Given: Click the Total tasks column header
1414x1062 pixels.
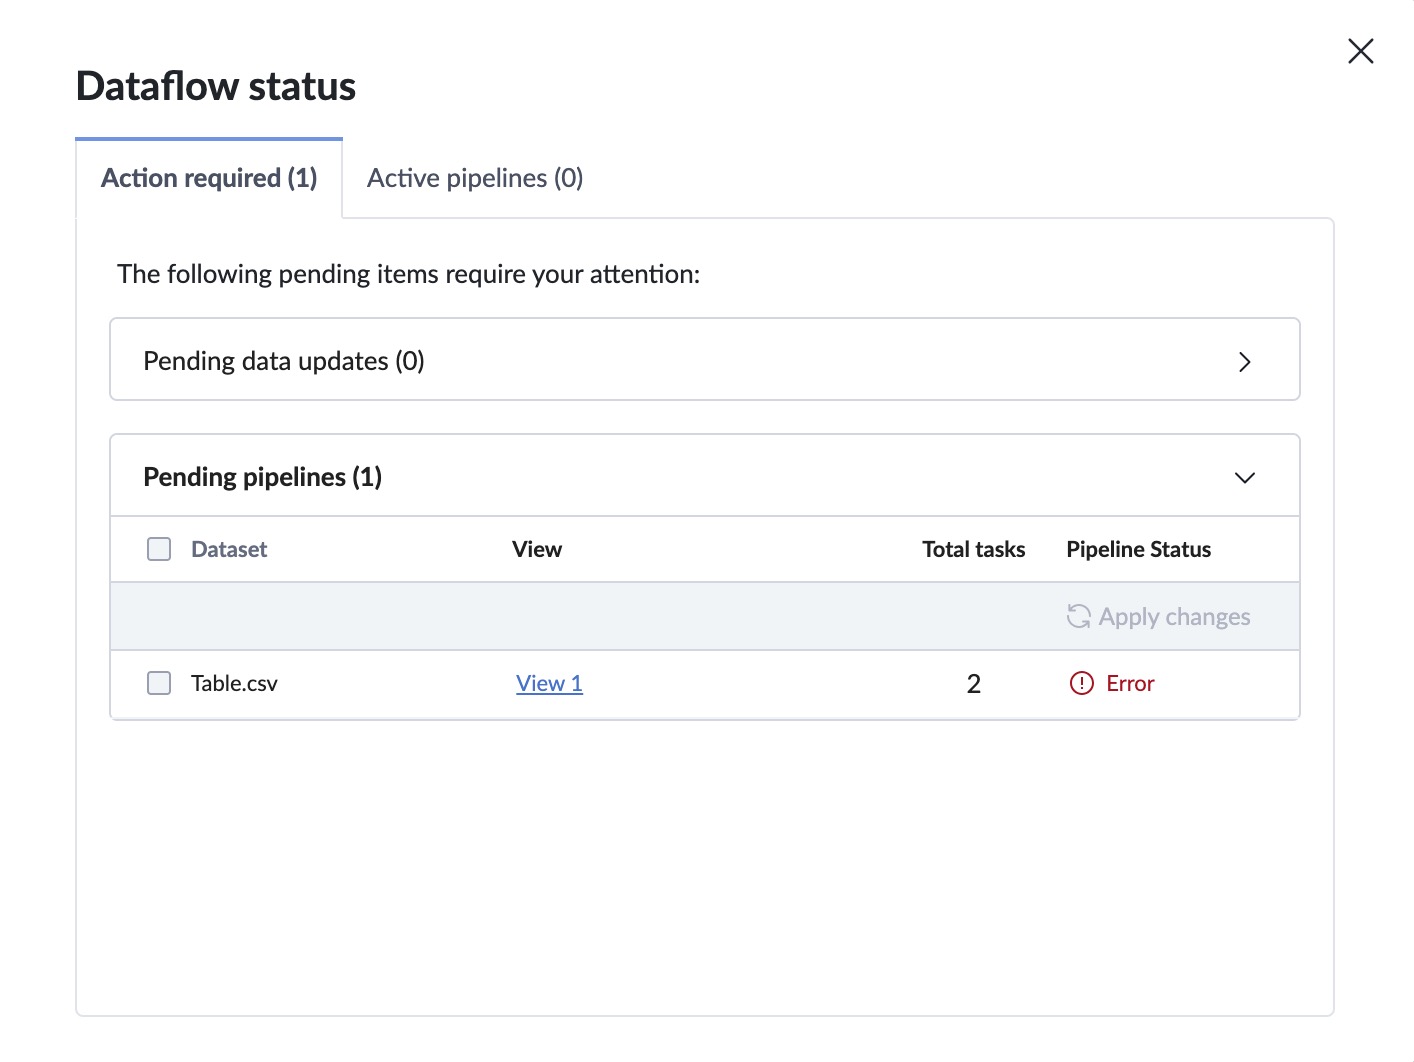Looking at the screenshot, I should coord(973,548).
